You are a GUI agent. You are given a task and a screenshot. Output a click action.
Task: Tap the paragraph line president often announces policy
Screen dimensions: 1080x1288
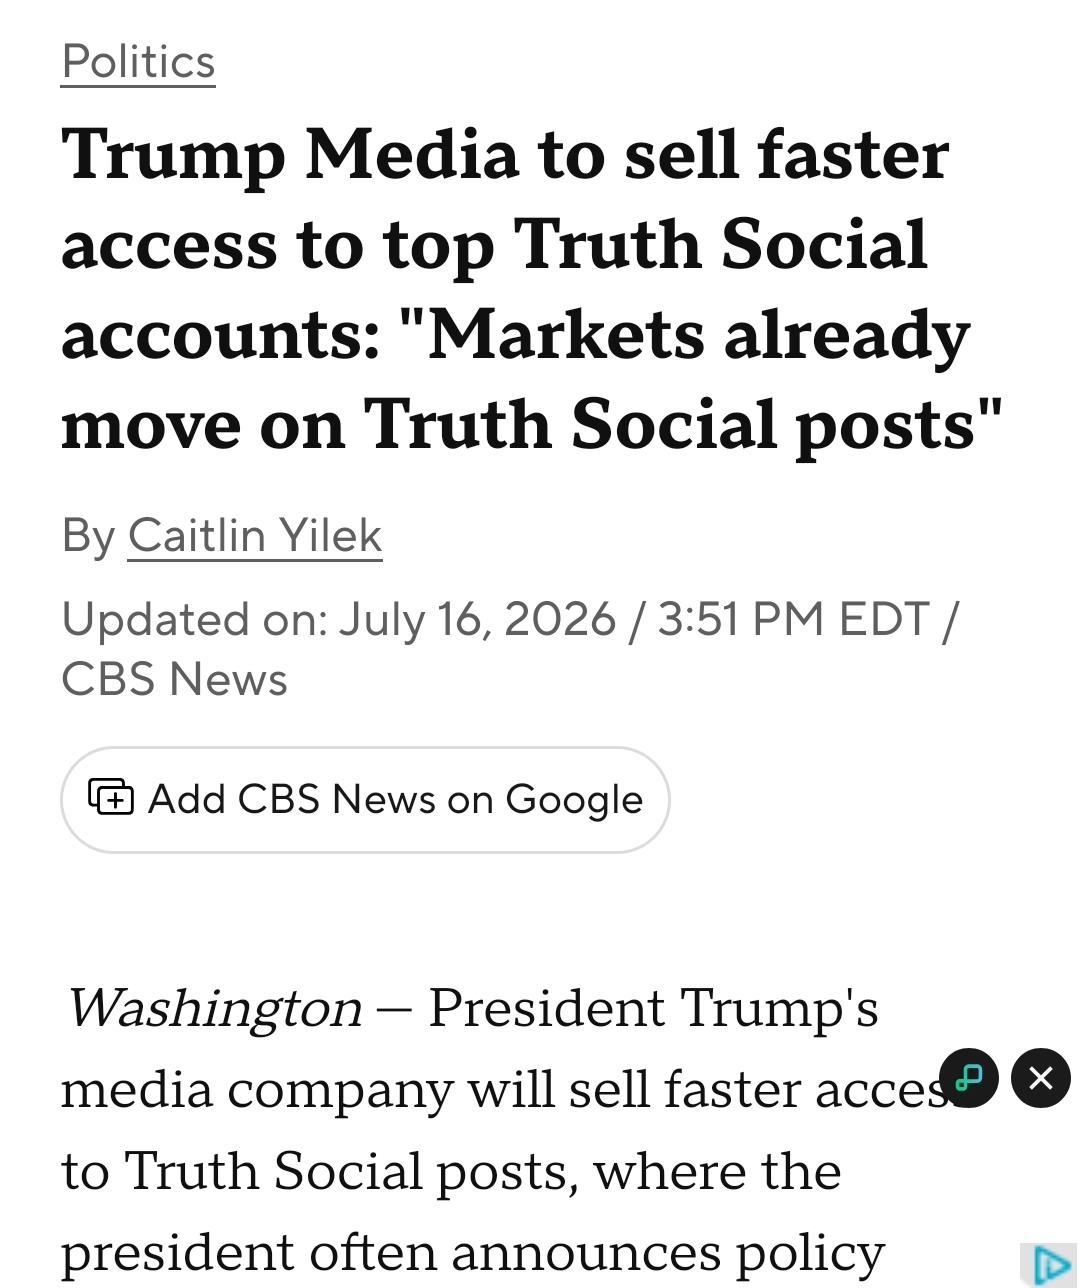pyautogui.click(x=473, y=1253)
